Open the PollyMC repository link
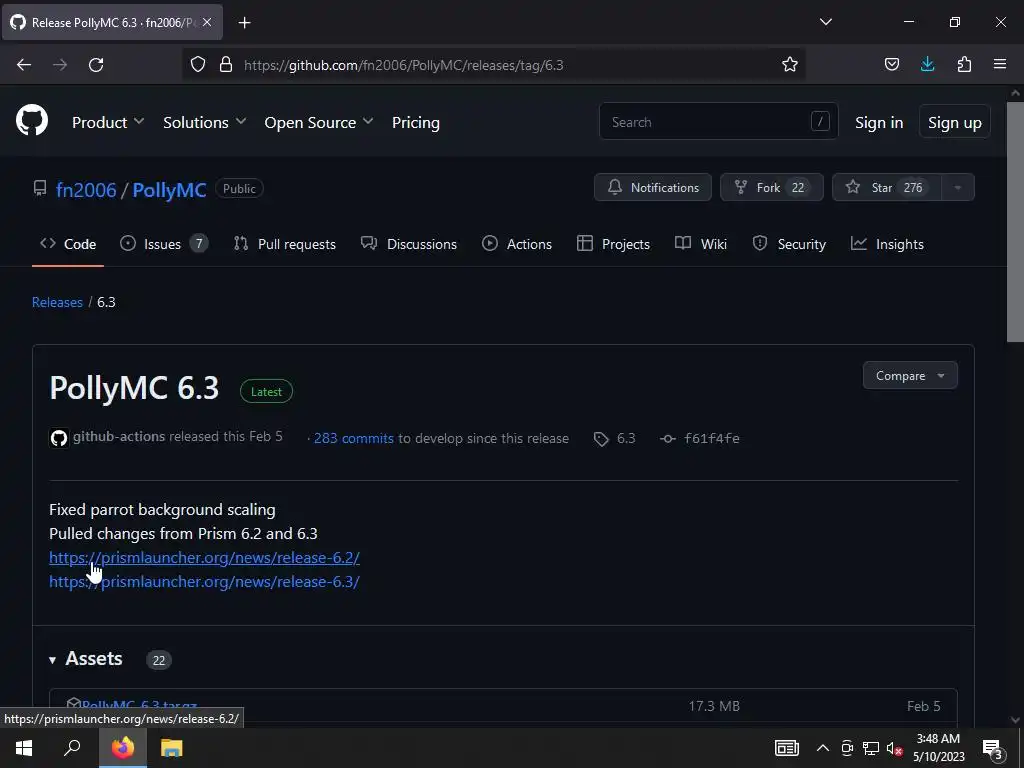The width and height of the screenshot is (1024, 768). (169, 190)
